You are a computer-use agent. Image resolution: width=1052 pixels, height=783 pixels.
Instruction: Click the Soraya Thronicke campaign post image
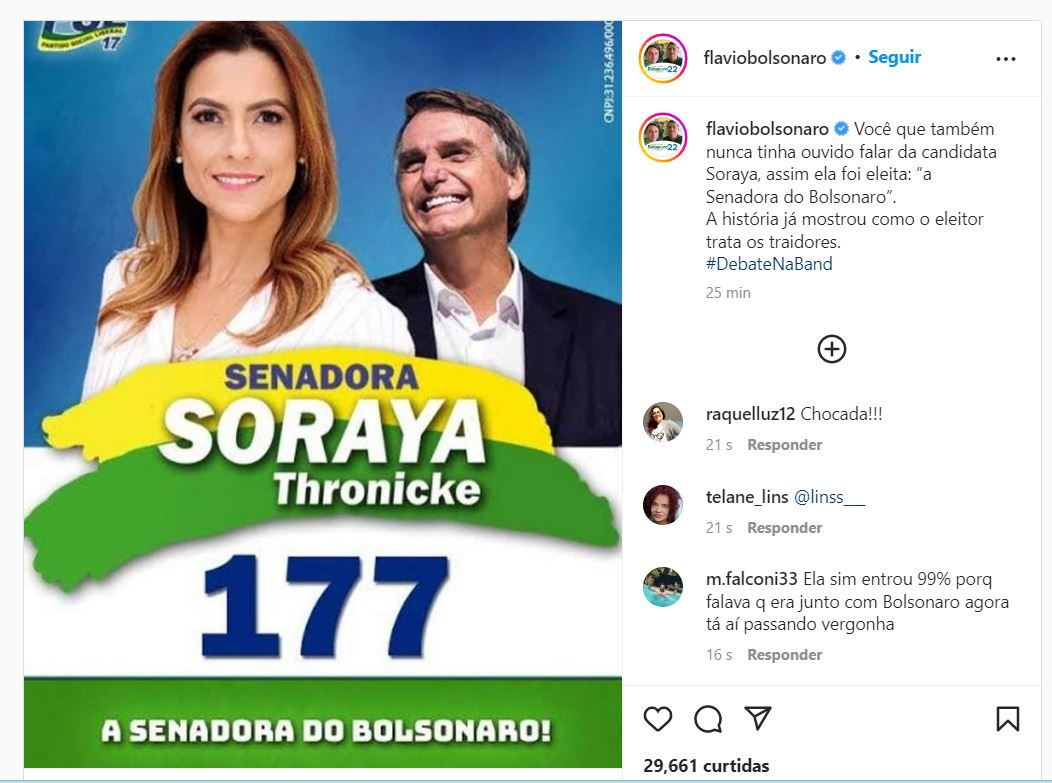(323, 395)
